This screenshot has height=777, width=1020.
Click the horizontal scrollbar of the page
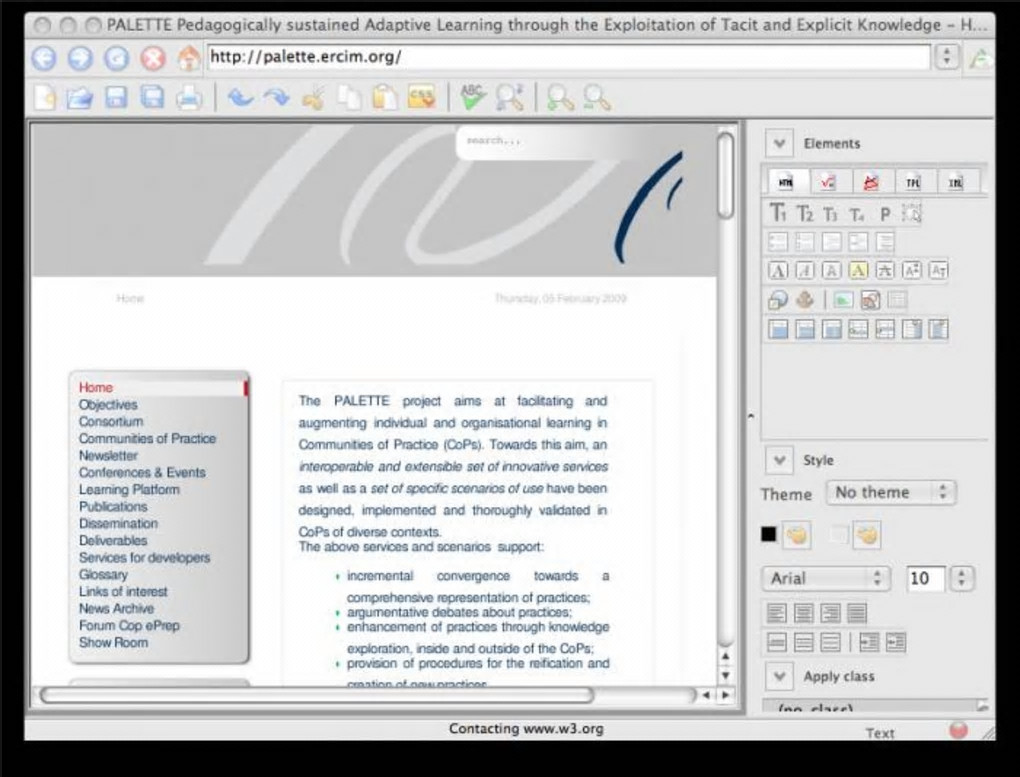tap(317, 695)
